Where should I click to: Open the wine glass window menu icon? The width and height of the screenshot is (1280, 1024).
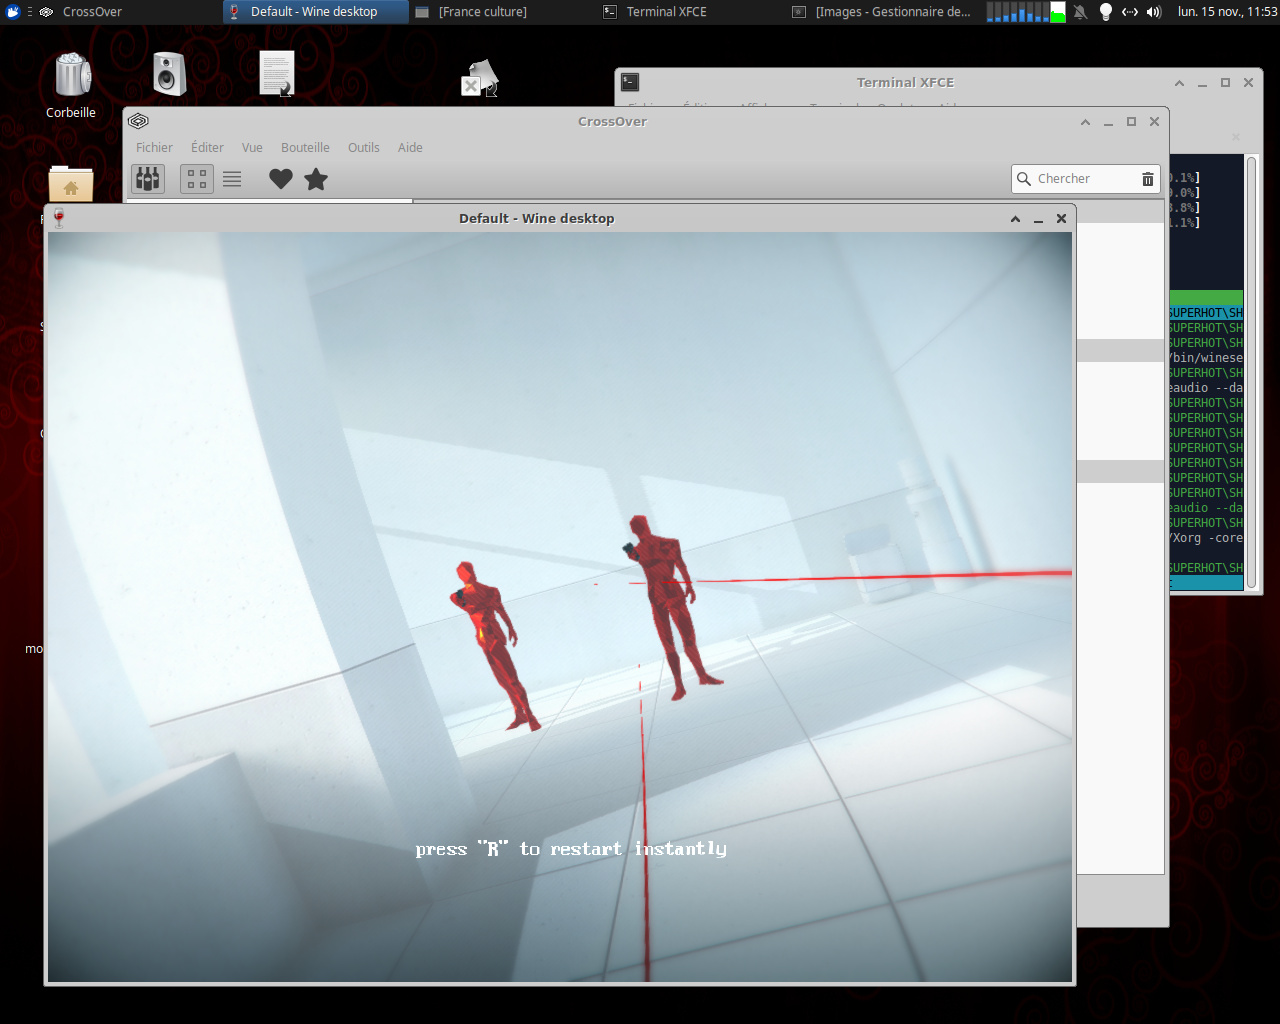pos(58,218)
